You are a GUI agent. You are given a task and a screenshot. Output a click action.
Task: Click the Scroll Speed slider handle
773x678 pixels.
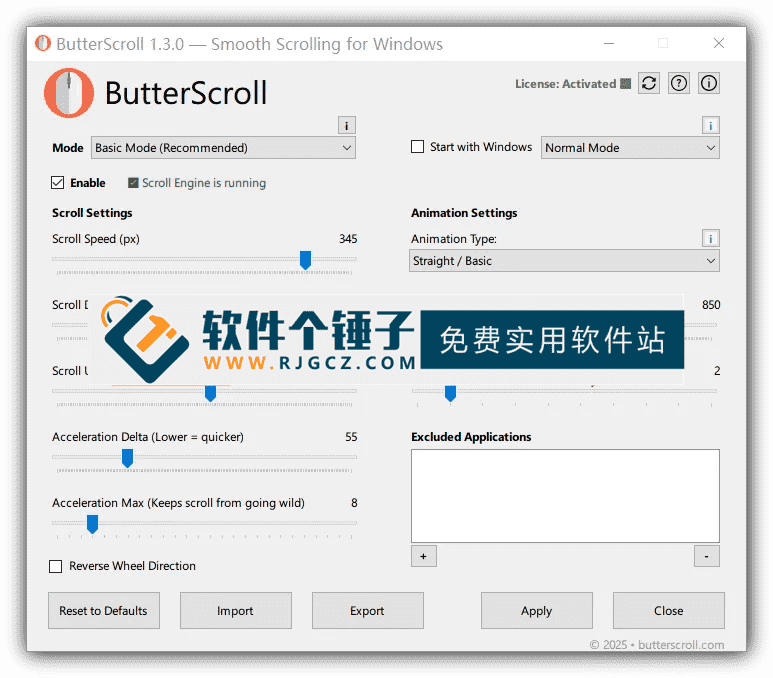(x=306, y=260)
